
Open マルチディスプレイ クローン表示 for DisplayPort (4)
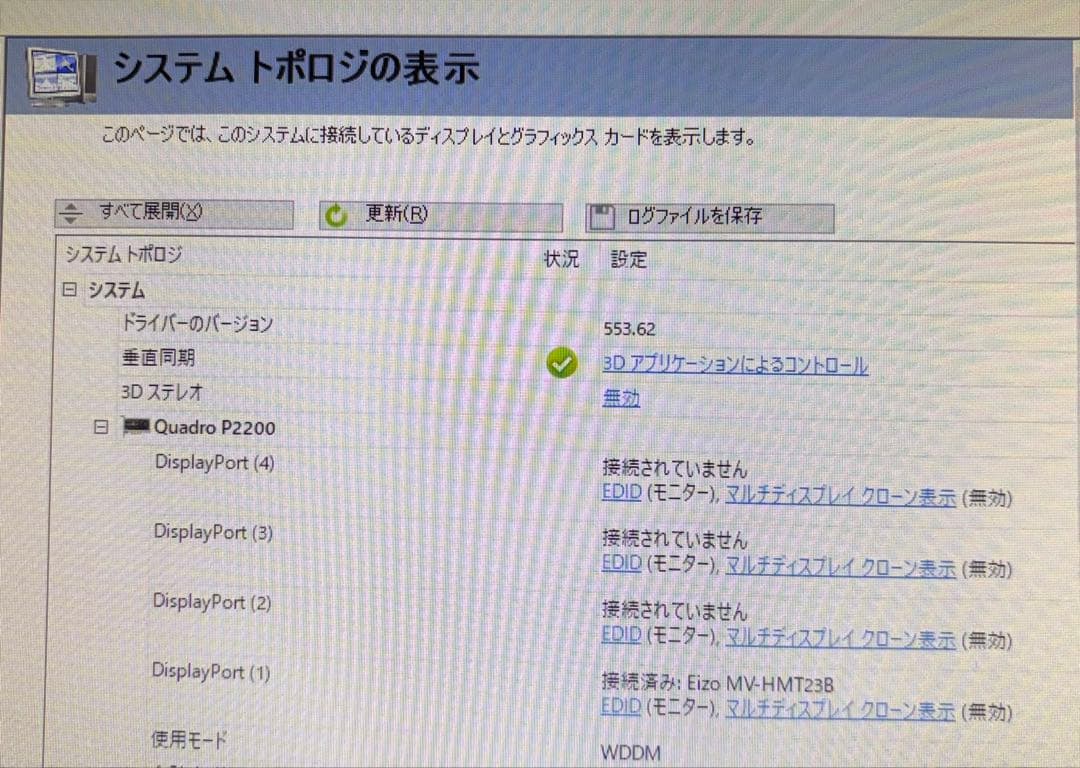coord(838,495)
